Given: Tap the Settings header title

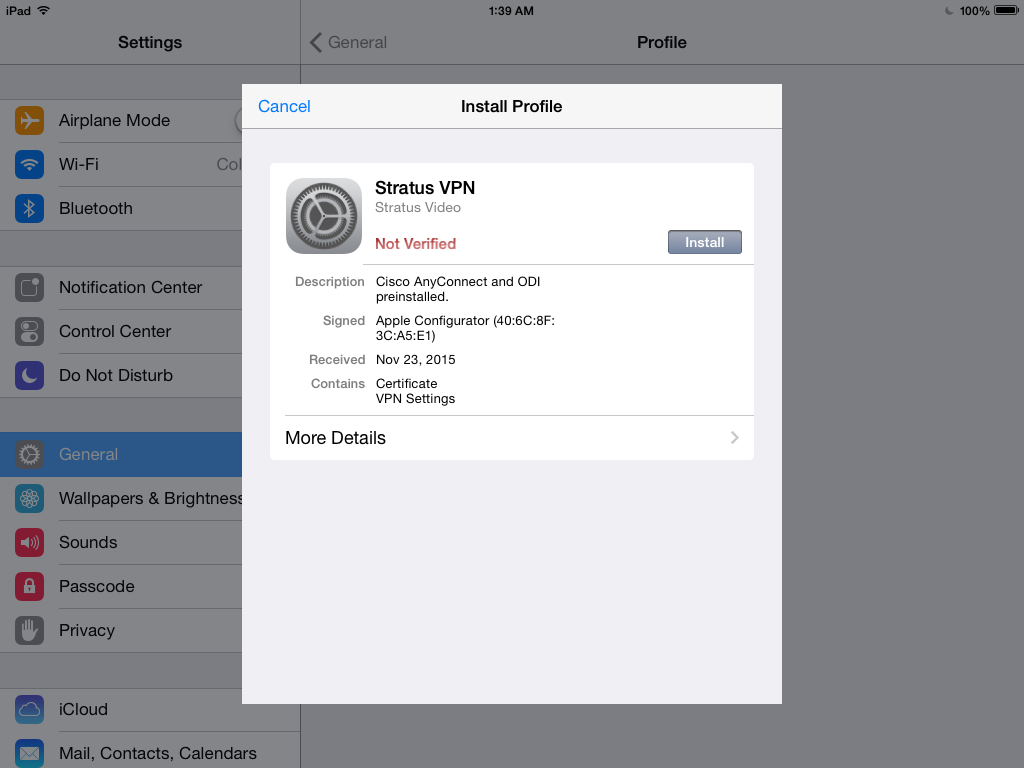Looking at the screenshot, I should [x=150, y=42].
